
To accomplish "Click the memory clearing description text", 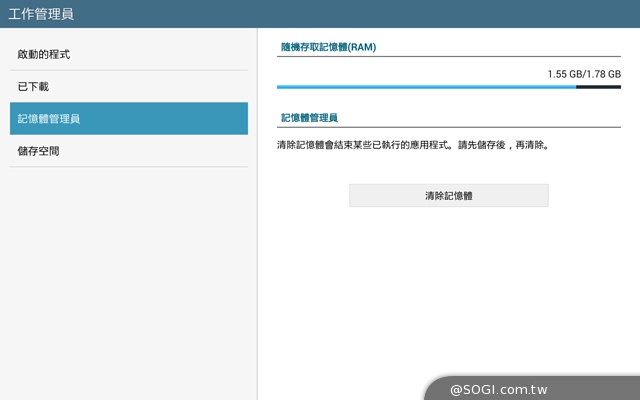I will tap(413, 145).
